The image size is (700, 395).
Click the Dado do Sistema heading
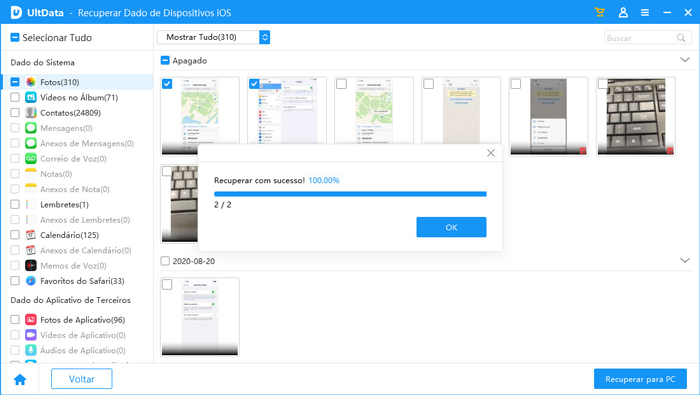42,62
